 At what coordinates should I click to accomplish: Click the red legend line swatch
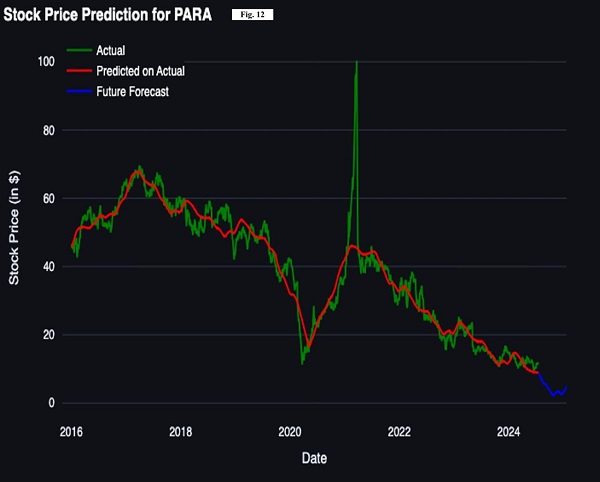pos(79,71)
